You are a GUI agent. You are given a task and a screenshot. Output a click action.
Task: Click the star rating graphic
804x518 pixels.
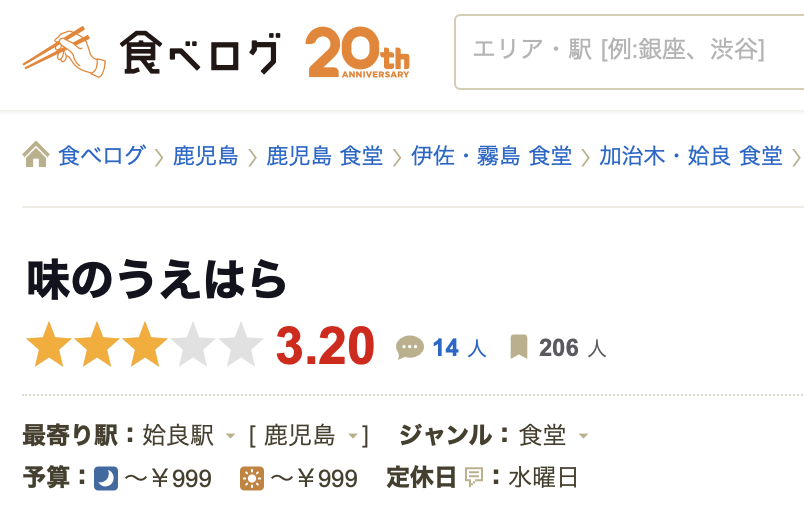(144, 345)
